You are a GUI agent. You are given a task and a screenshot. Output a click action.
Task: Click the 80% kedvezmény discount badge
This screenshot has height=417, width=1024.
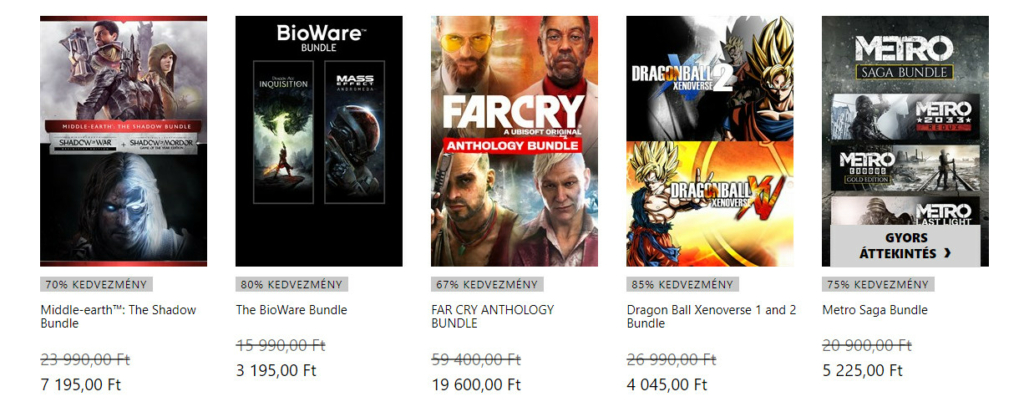pyautogui.click(x=292, y=285)
